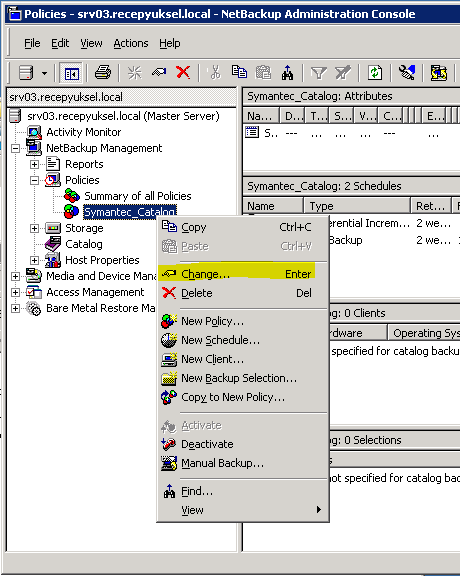The image size is (460, 576).
Task: Expand the Reports node
Action: coord(35,165)
